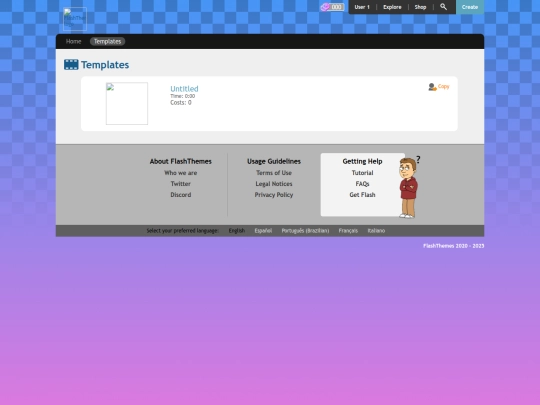Image resolution: width=540 pixels, height=405 pixels.
Task: Open Privacy Policy link
Action: (x=274, y=195)
